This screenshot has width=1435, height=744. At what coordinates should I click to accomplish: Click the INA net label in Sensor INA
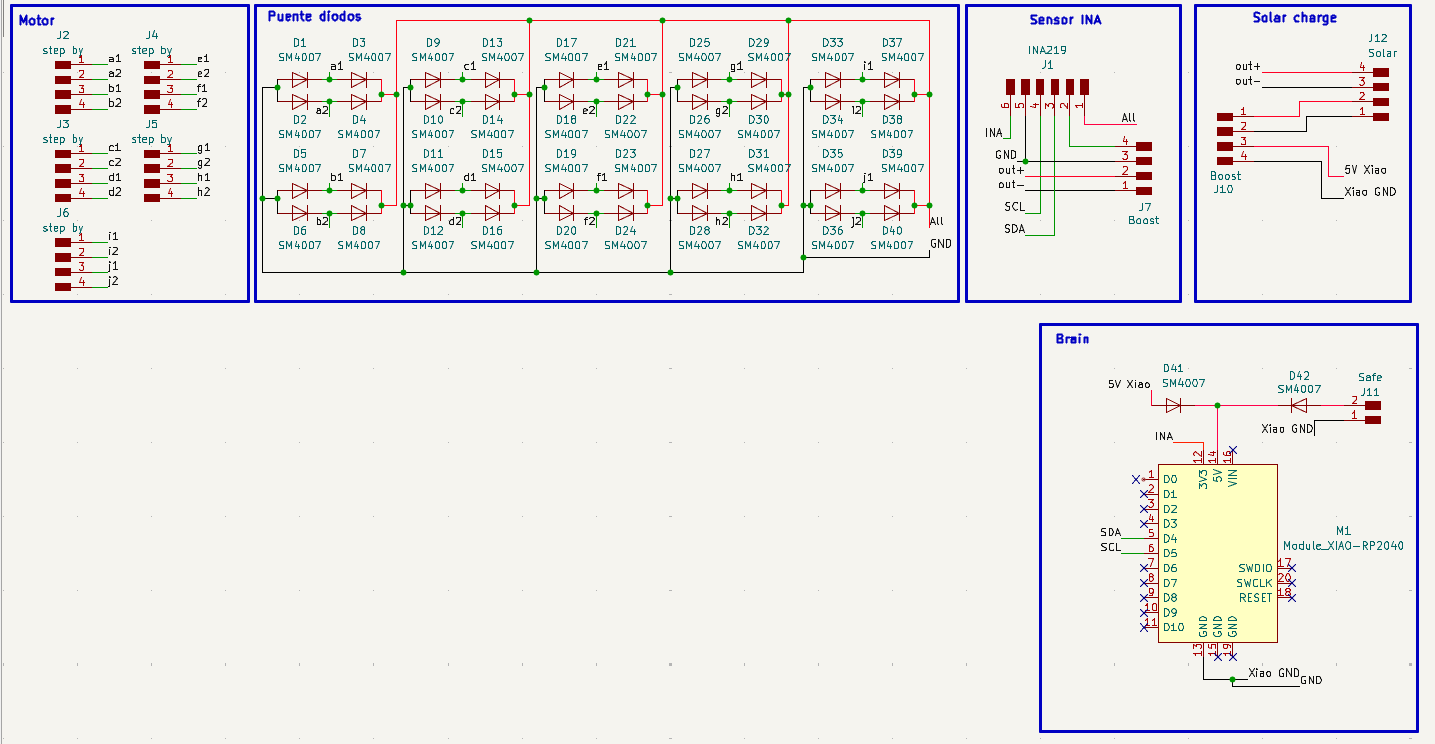coord(994,132)
